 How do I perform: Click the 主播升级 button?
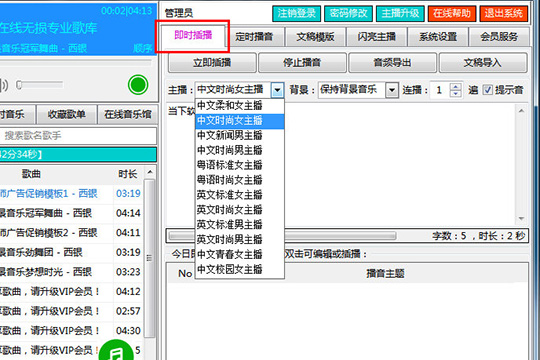click(400, 13)
